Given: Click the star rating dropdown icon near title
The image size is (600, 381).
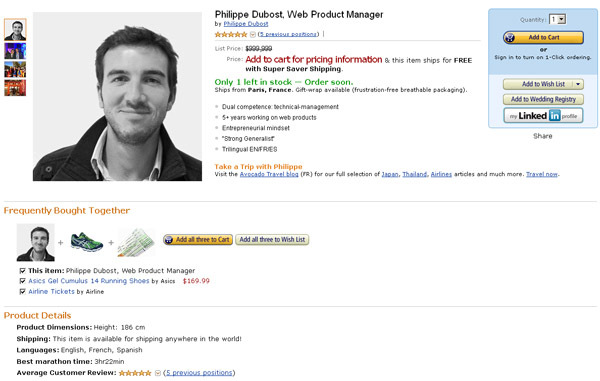Looking at the screenshot, I should coord(253,34).
